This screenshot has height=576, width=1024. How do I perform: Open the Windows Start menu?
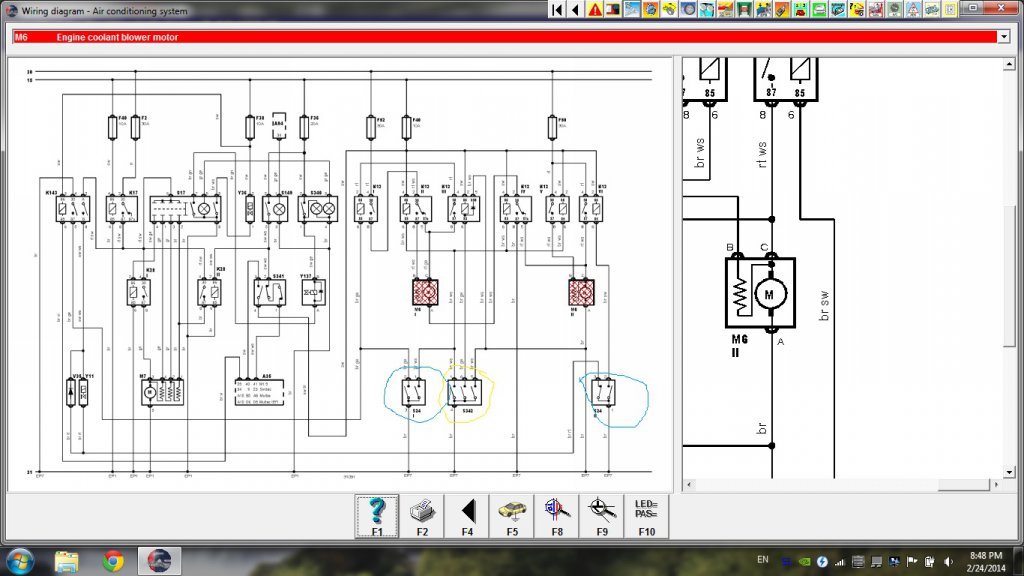21,560
